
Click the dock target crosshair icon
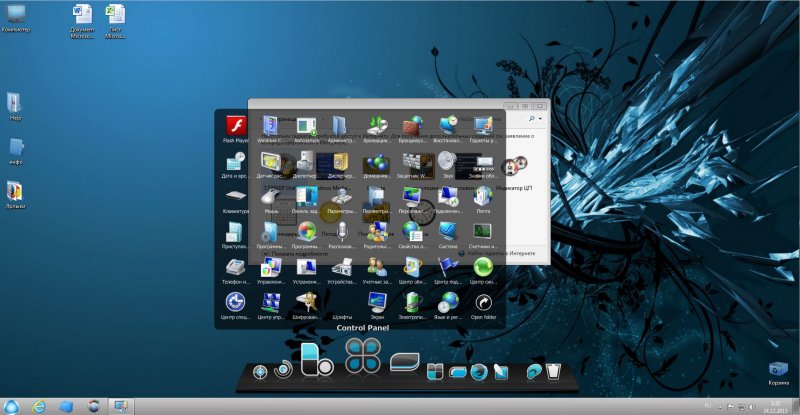click(260, 372)
